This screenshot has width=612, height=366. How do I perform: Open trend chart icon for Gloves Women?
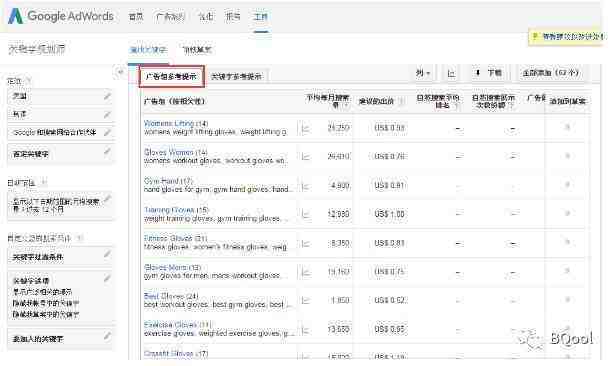click(306, 156)
